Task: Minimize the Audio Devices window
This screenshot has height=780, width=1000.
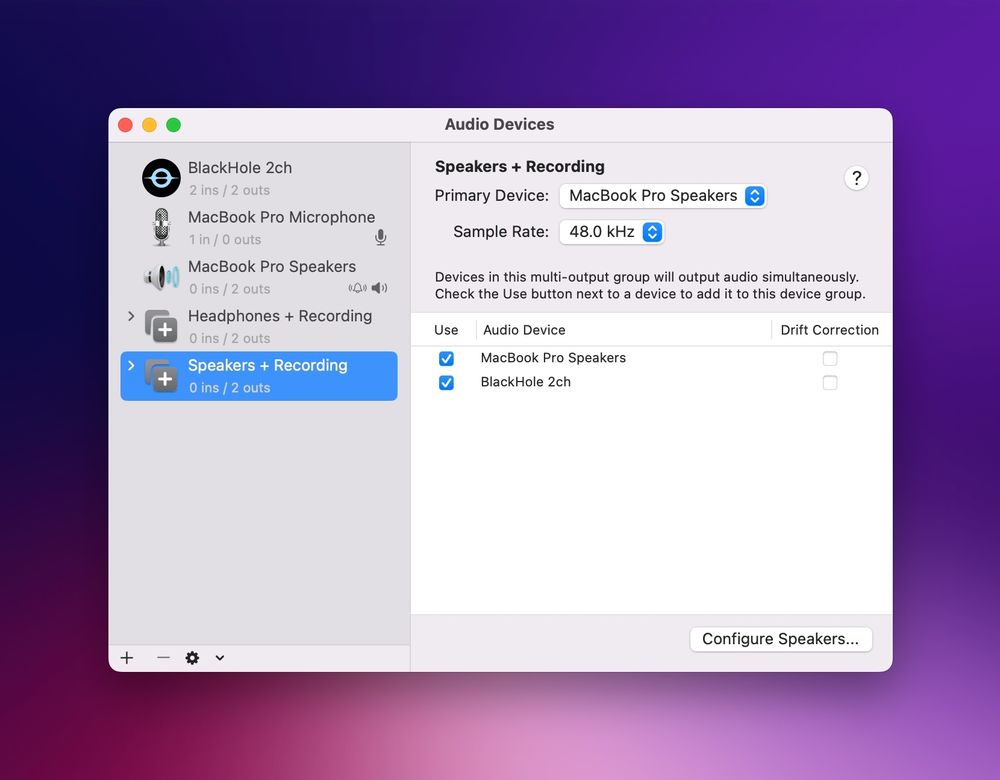Action: 149,125
